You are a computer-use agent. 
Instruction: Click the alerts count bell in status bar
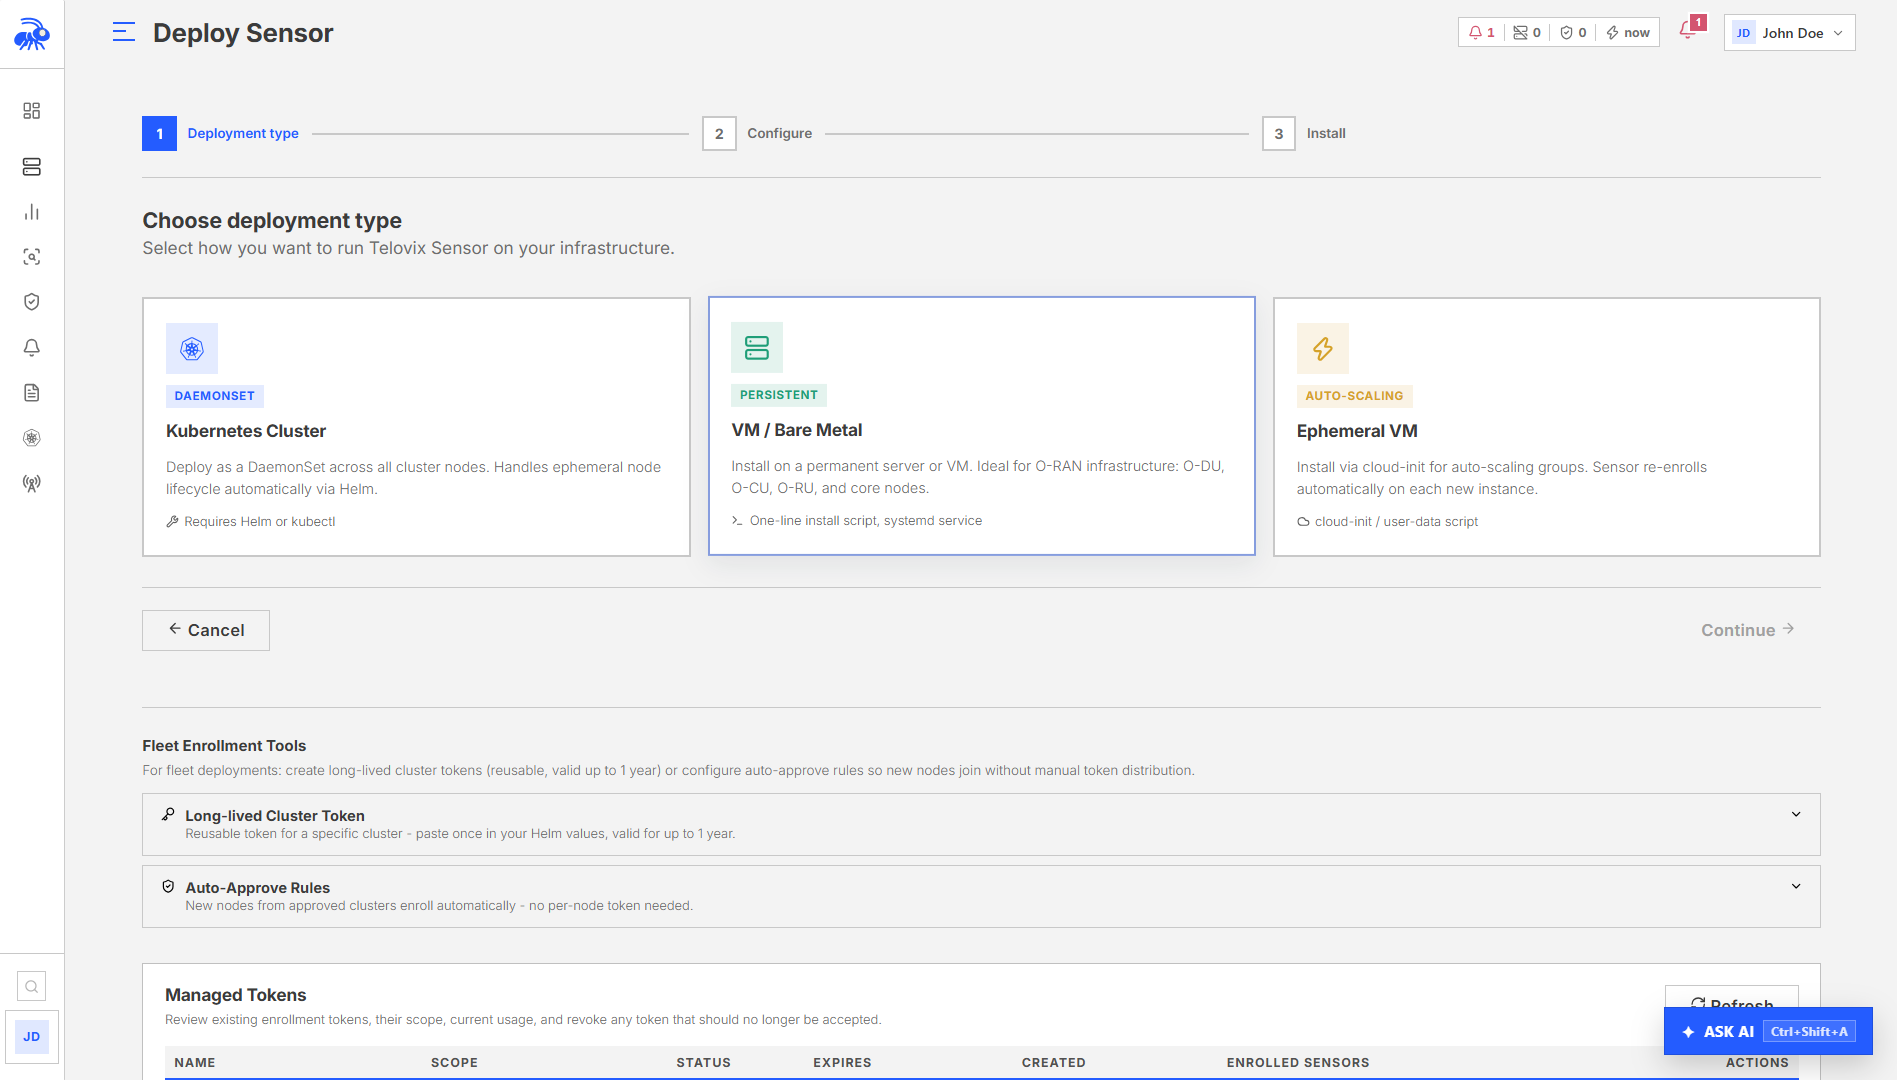1481,33
